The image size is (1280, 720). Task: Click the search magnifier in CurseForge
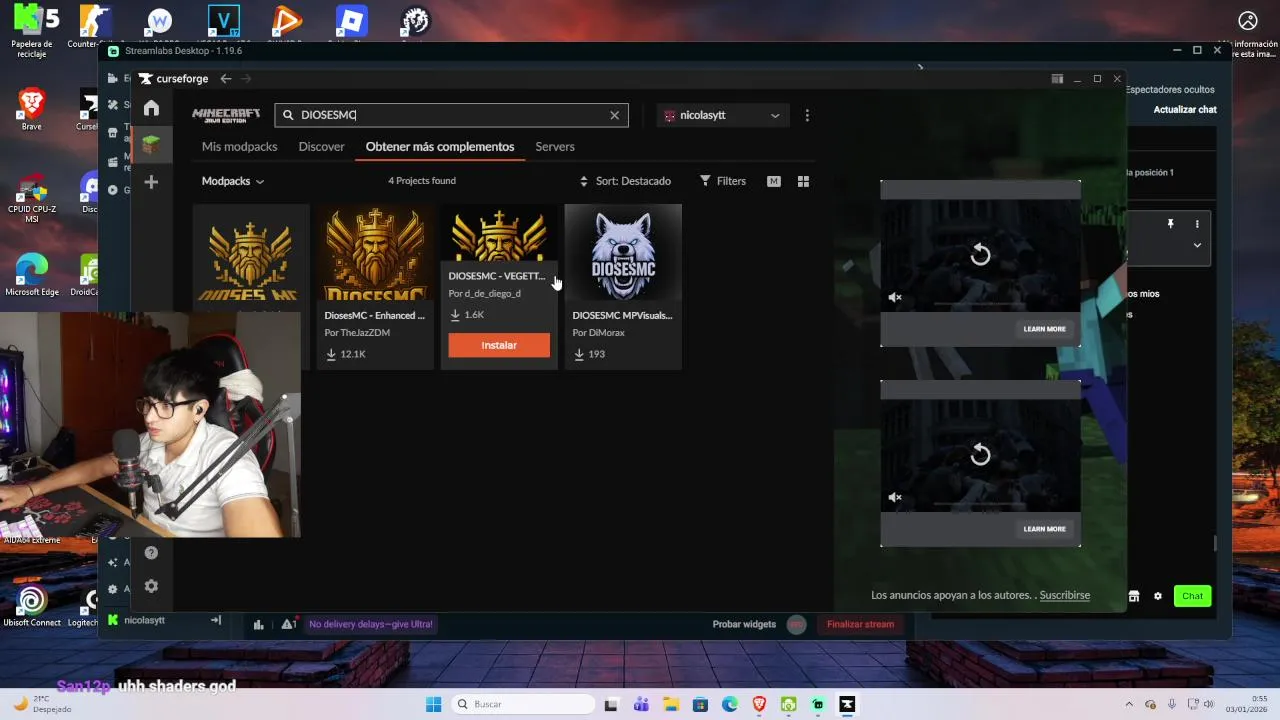click(289, 115)
